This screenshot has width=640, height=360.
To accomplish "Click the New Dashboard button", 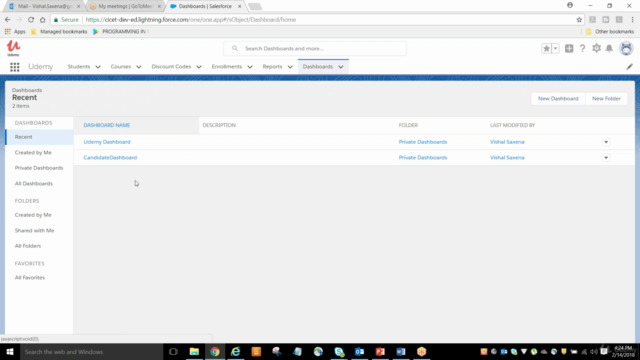I will (558, 98).
